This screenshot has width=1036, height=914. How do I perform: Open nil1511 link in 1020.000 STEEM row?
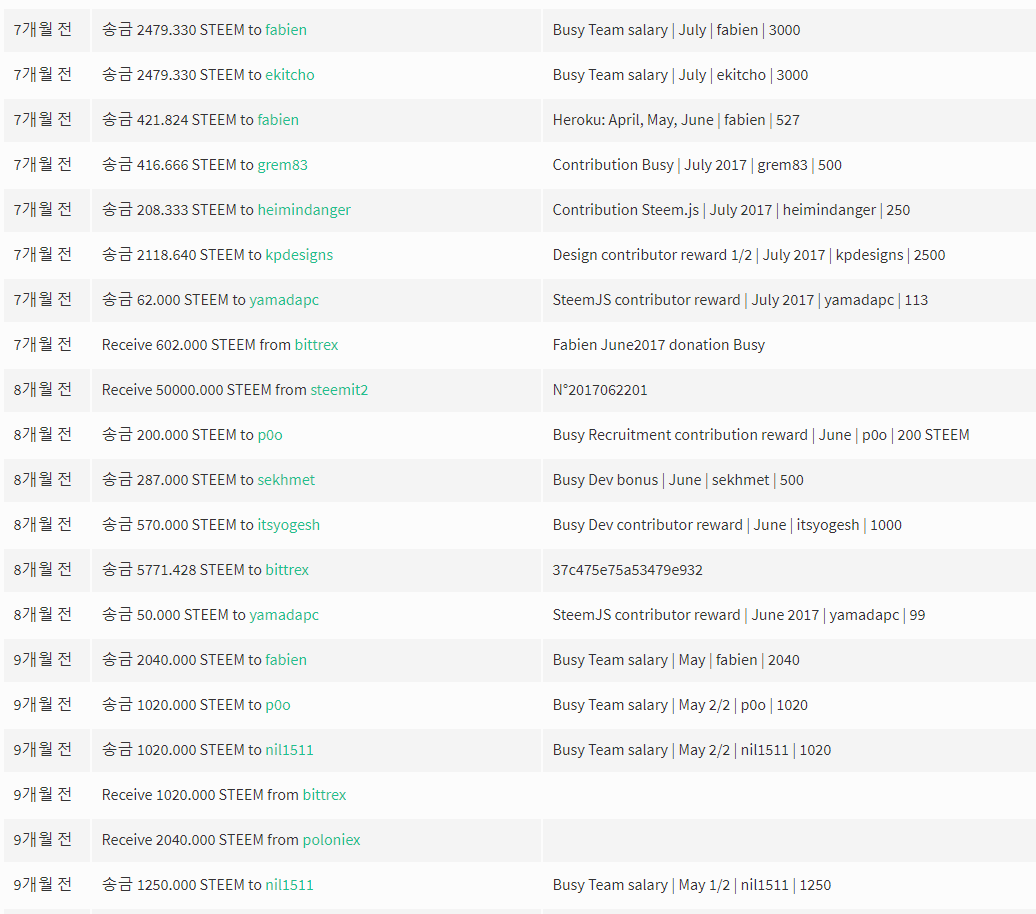click(x=289, y=749)
